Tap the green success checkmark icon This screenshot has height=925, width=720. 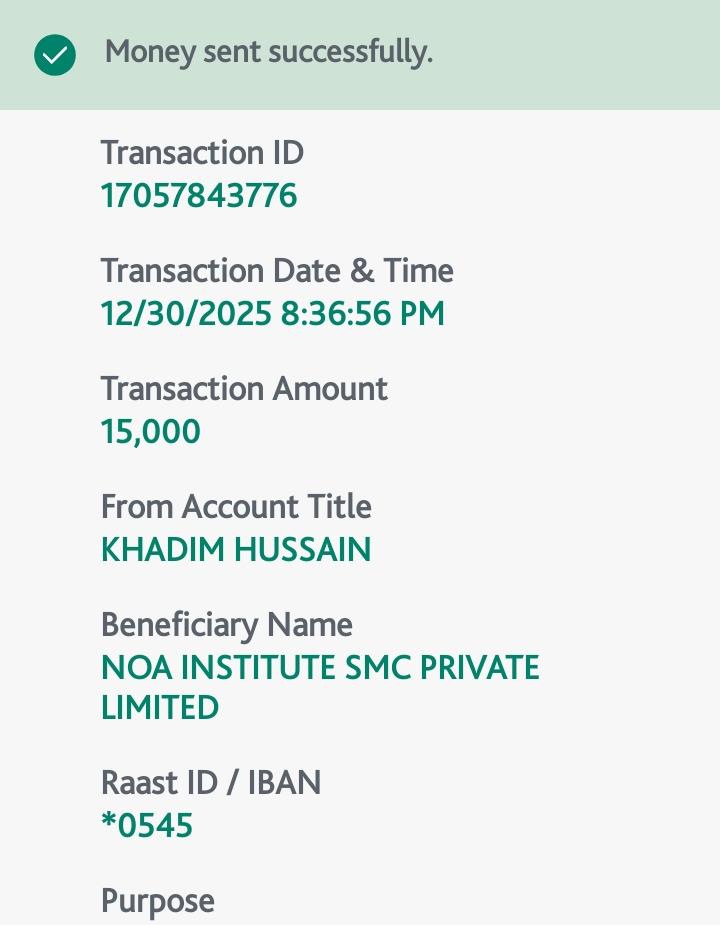tap(55, 55)
